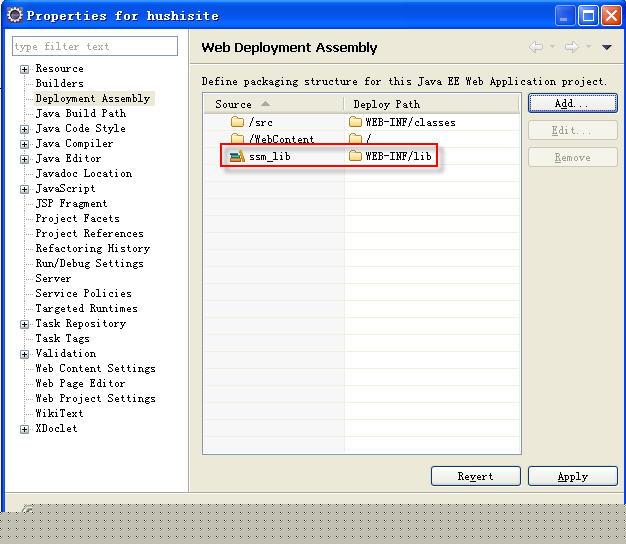Select Java Editor label
Screen dimensions: 626x544
pos(68,158)
